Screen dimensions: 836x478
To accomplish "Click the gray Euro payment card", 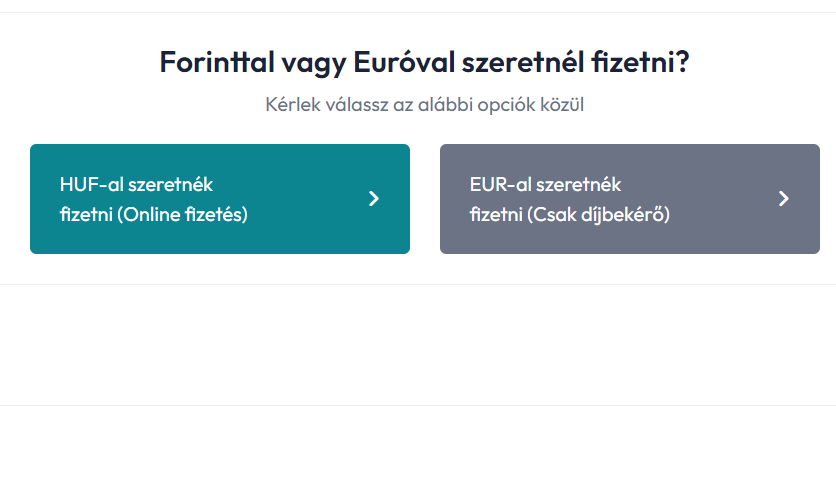I will click(x=630, y=199).
